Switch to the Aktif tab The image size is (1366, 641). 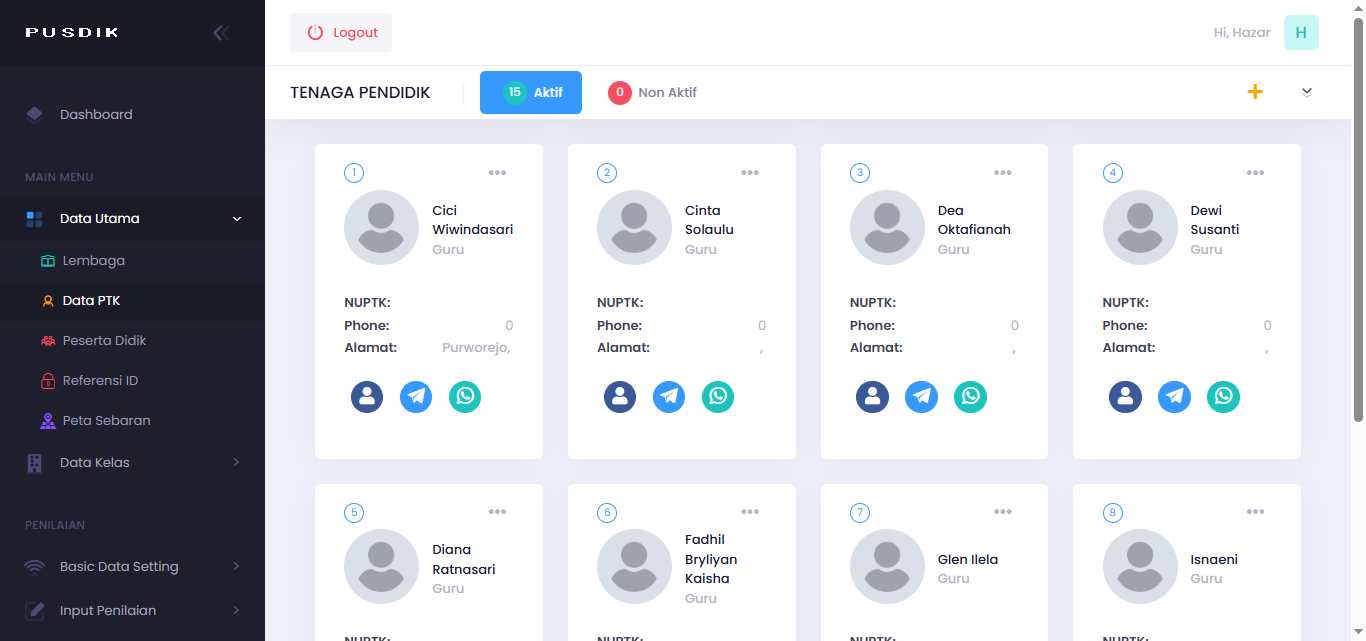[531, 92]
